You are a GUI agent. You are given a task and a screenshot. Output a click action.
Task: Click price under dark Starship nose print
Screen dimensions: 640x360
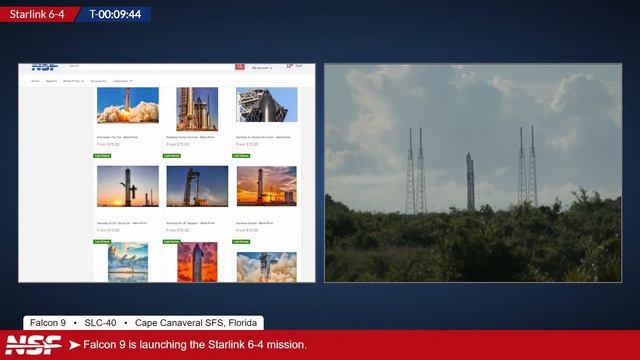[x=247, y=144]
